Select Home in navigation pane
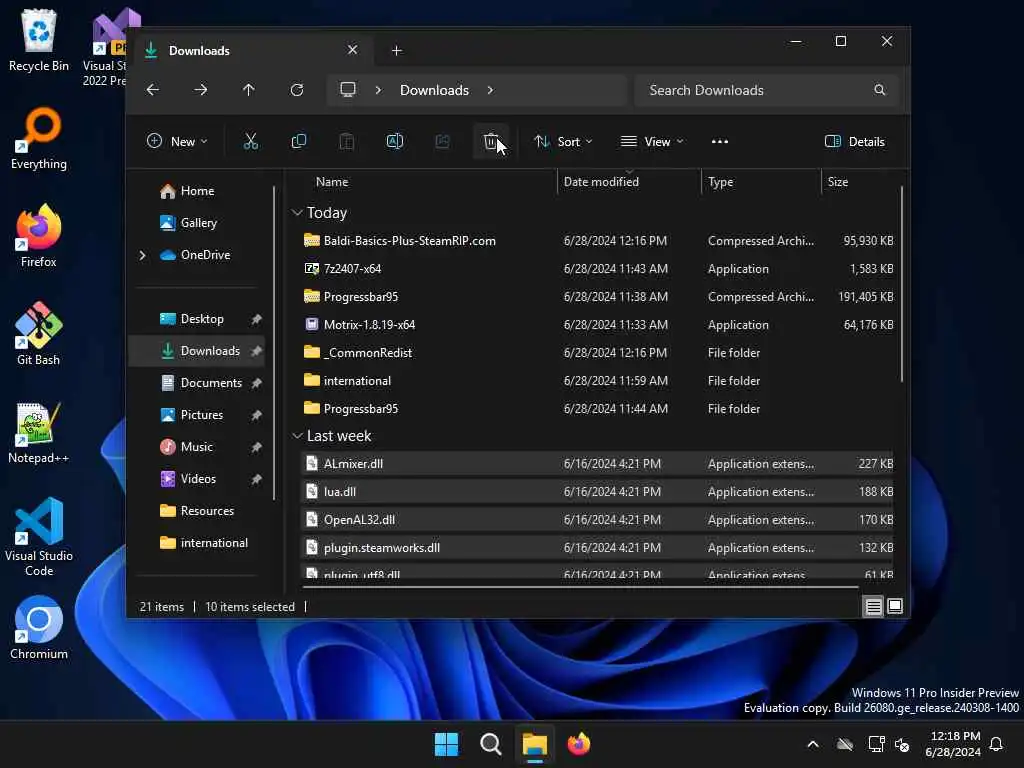Screen dimensions: 1024x768 (197, 191)
